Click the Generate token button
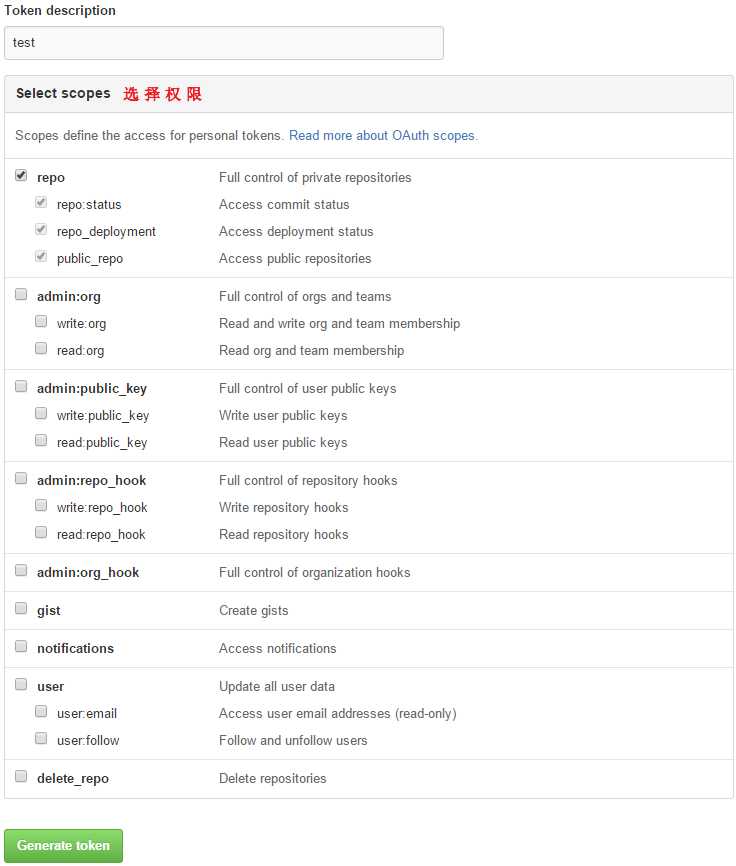This screenshot has height=866, width=736. (63, 846)
